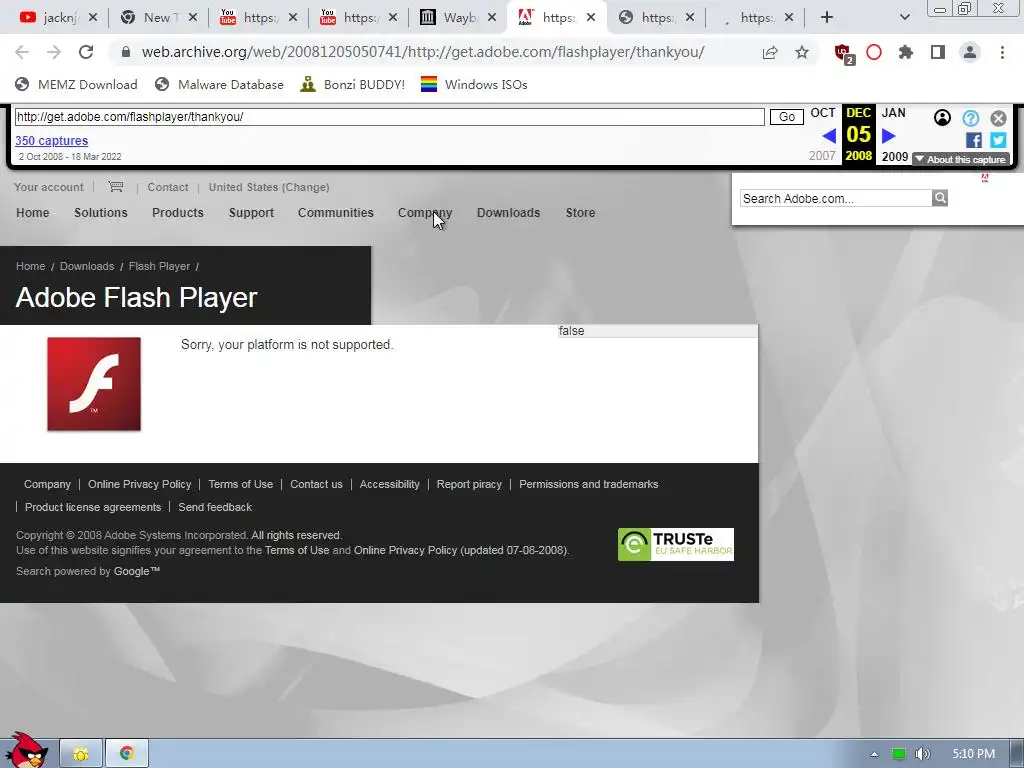Go back with browser back arrow

tap(22, 52)
